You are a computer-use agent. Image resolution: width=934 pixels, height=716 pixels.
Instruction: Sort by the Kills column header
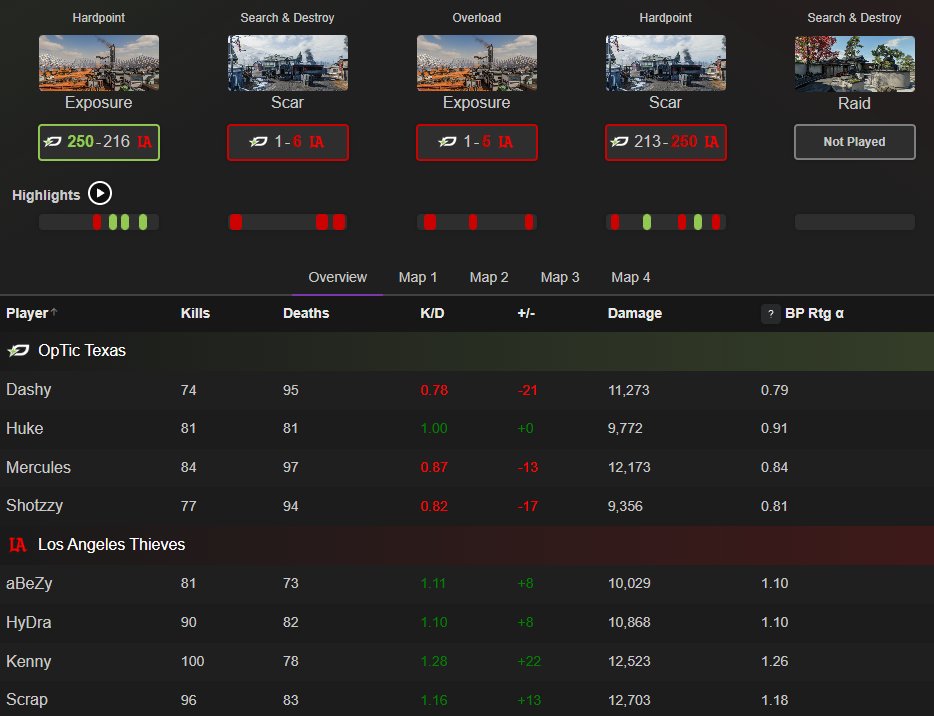tap(195, 313)
